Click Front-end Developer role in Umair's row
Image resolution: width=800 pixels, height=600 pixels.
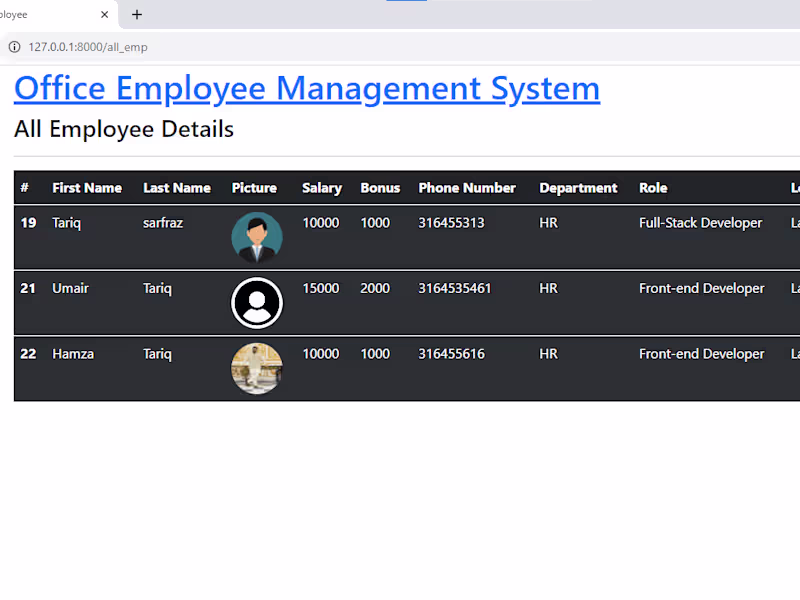pos(702,289)
